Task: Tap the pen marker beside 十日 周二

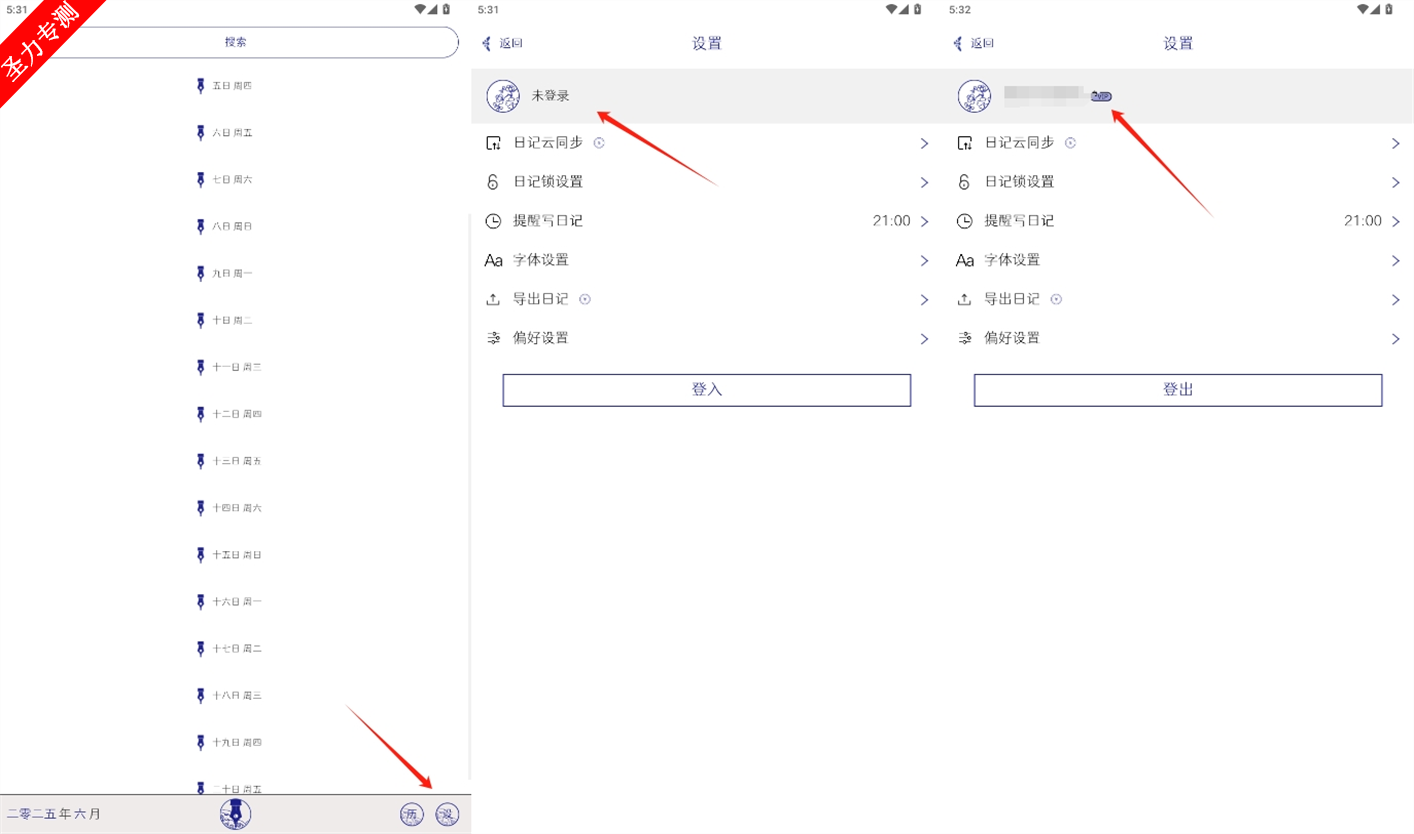Action: tap(200, 320)
